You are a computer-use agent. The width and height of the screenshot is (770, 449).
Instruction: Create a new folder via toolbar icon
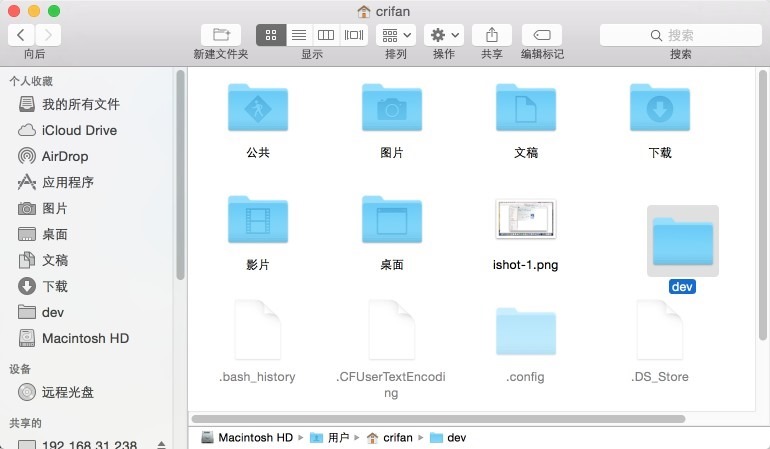click(221, 35)
